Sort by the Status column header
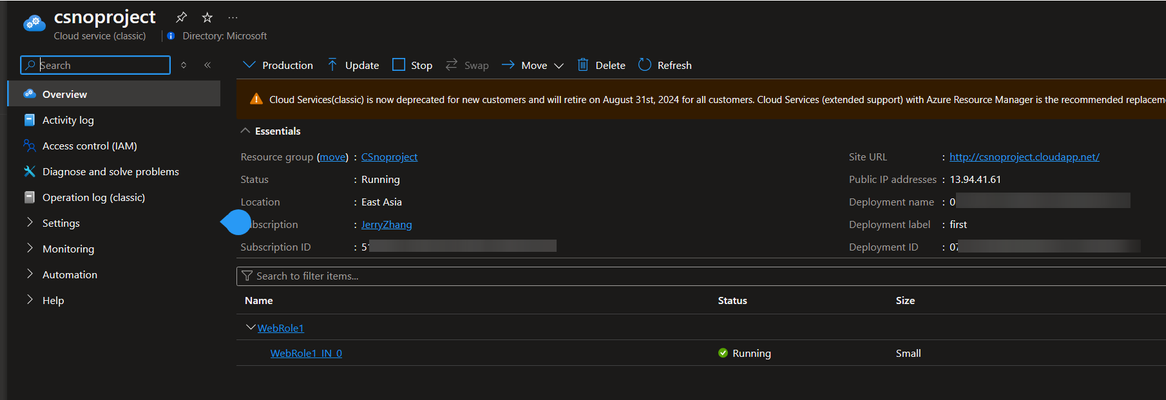1166x400 pixels. click(732, 300)
